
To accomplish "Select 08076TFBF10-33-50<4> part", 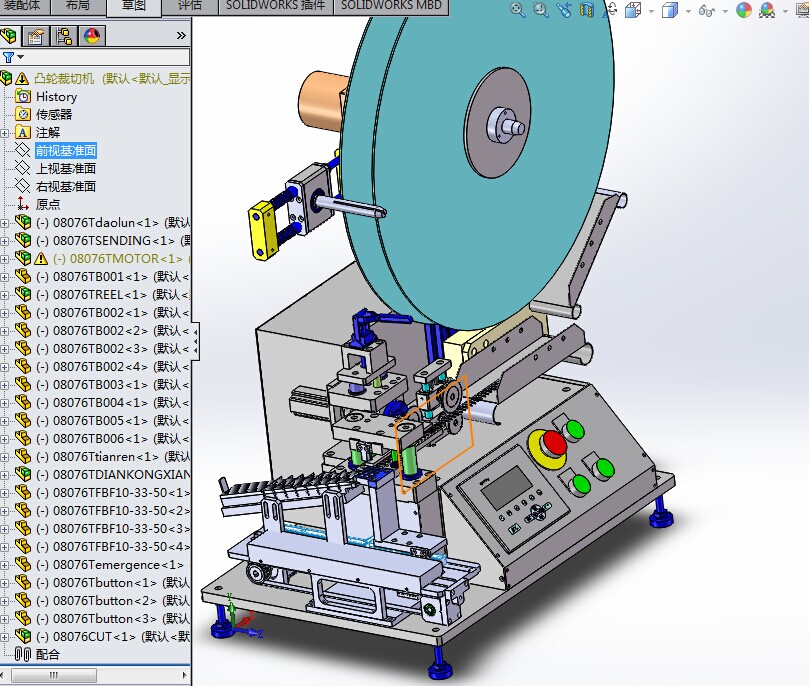I will (x=112, y=547).
